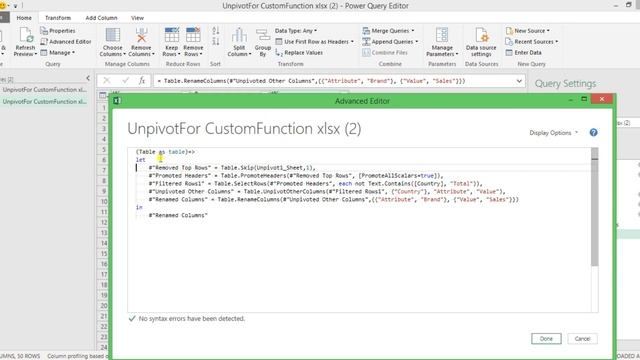
Task: Click No syntax errors status text
Action: 191,318
